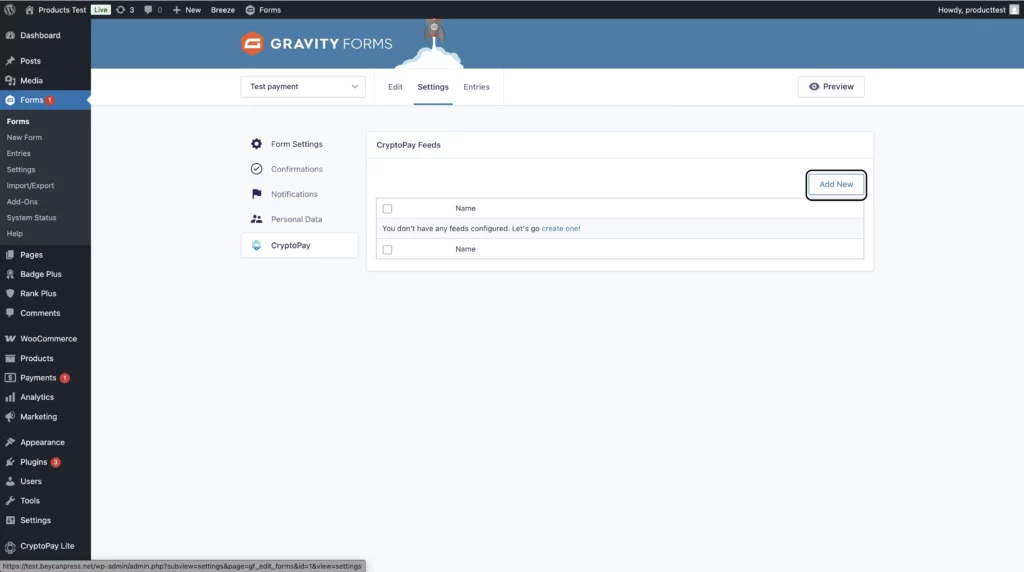Open comments bubble icon in admin bar
Viewport: 1024px width, 572px height.
tap(149, 9)
